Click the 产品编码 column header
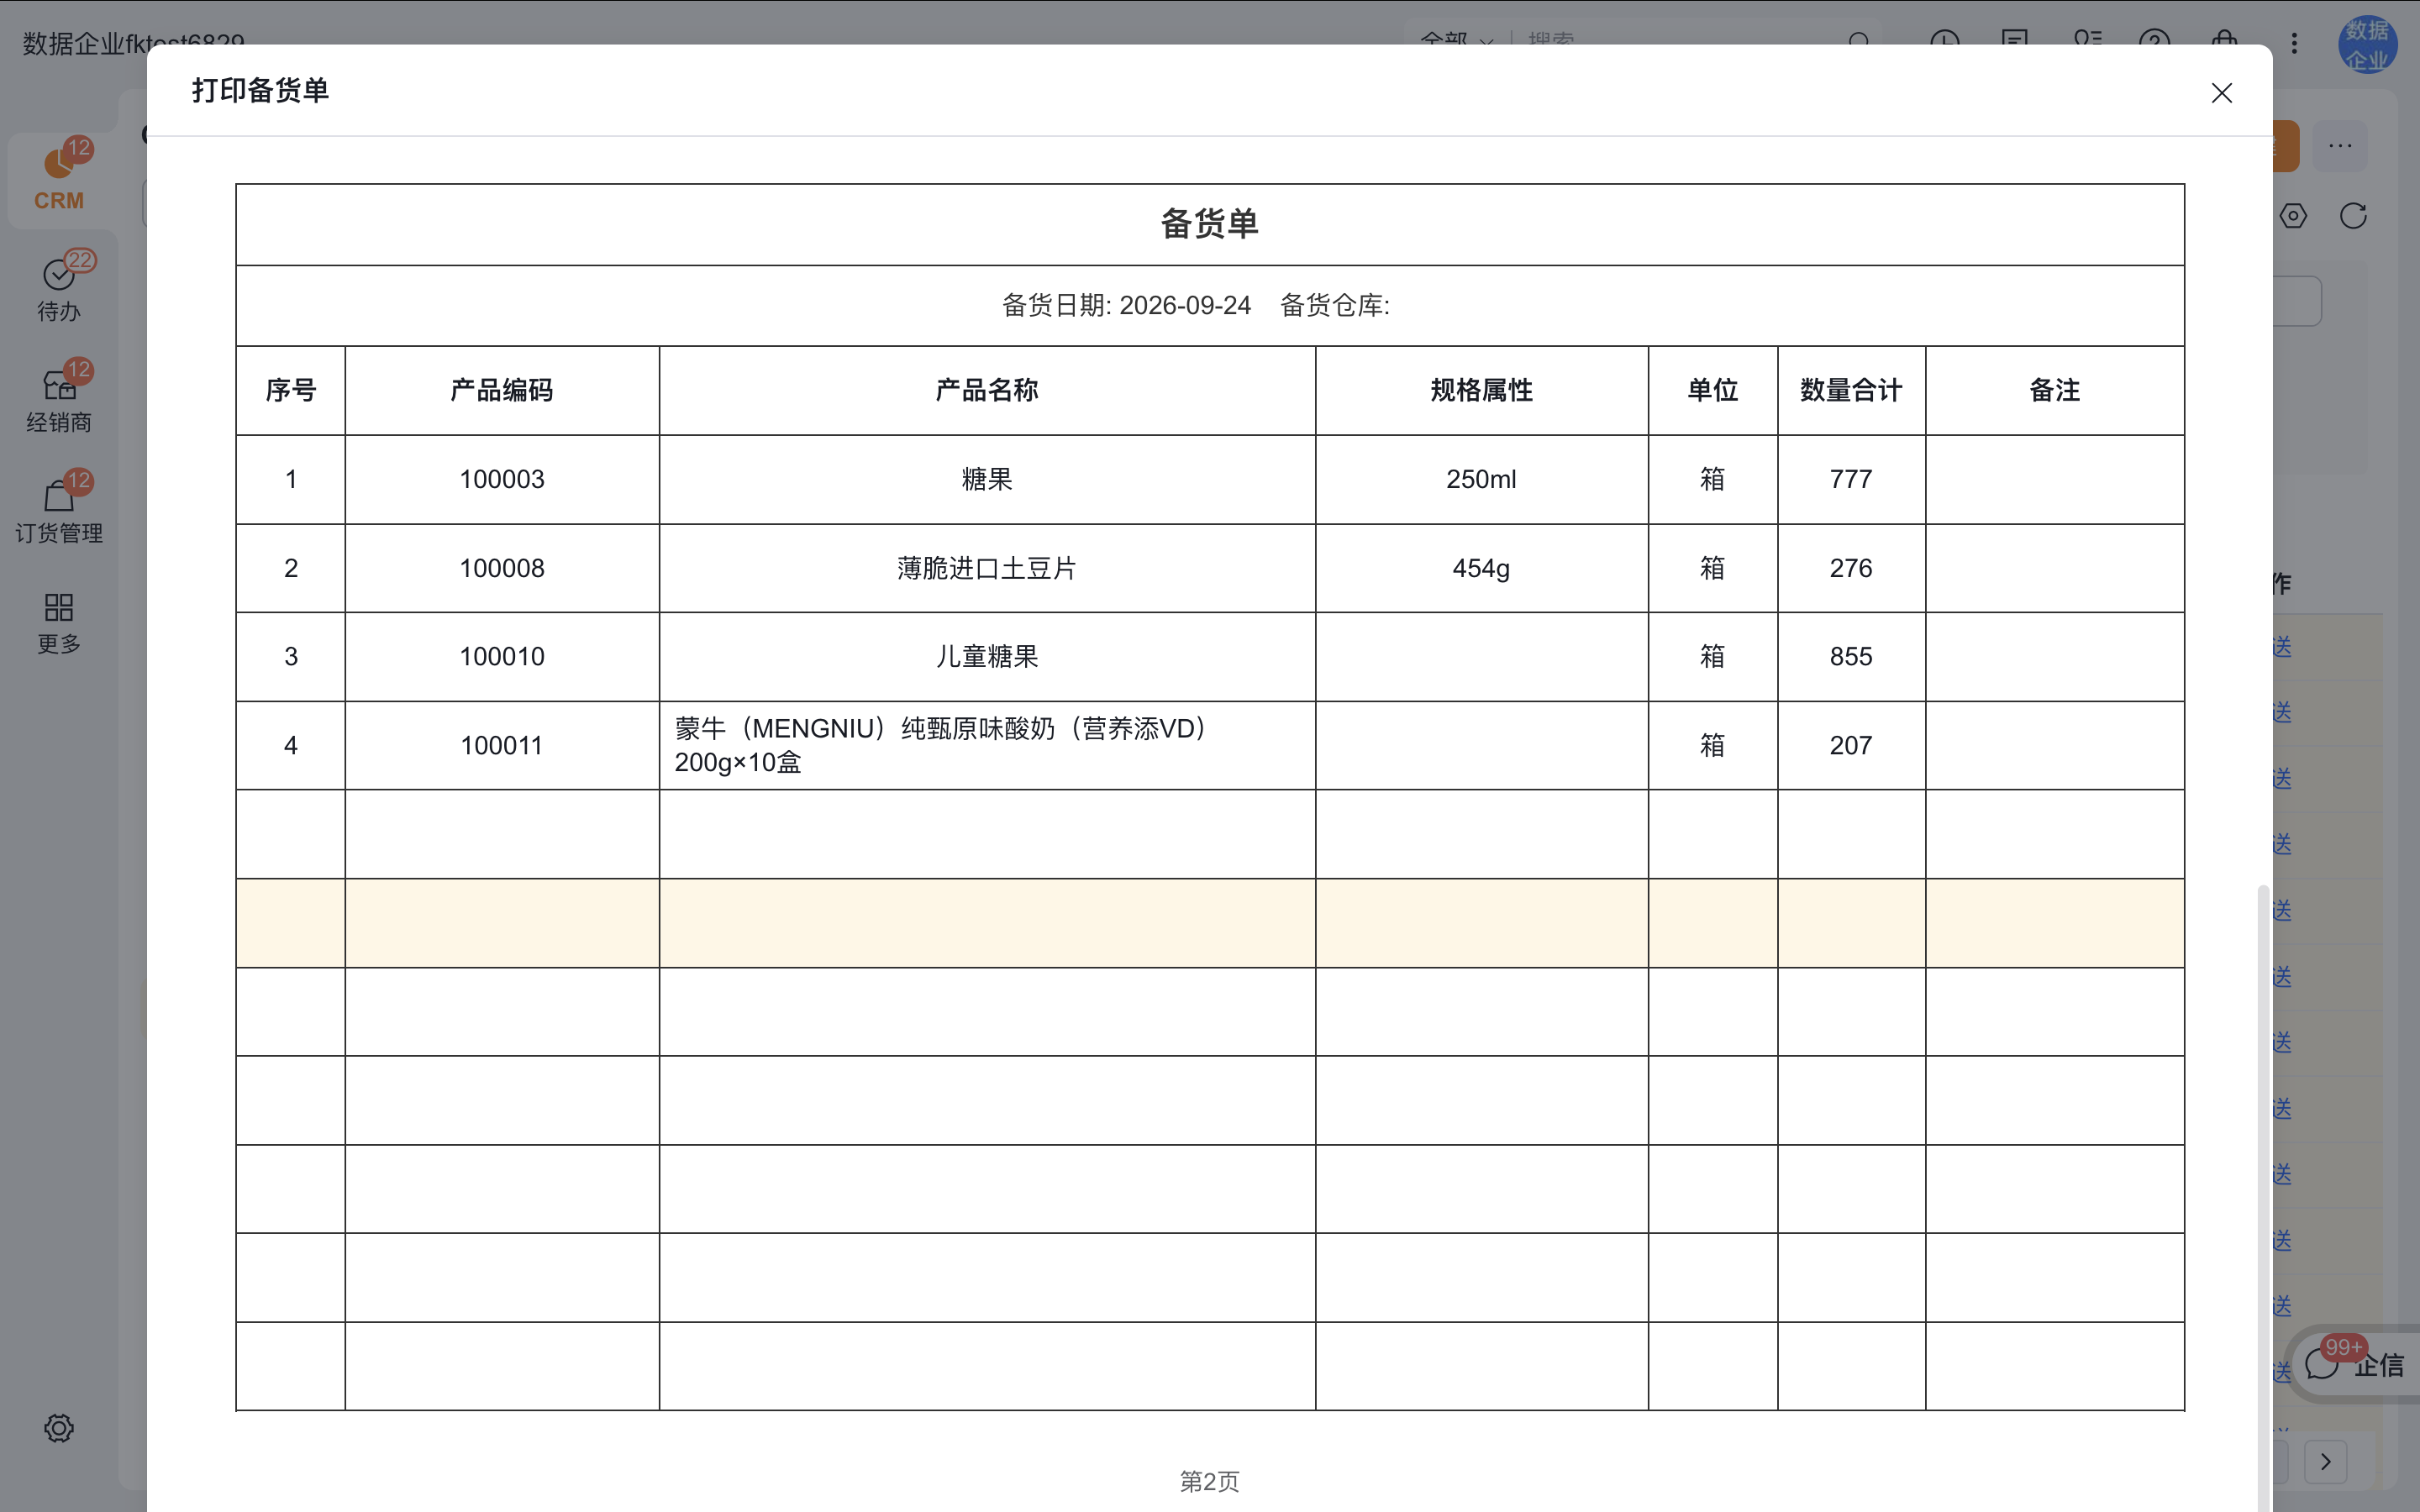This screenshot has height=1512, width=2420. click(x=502, y=390)
